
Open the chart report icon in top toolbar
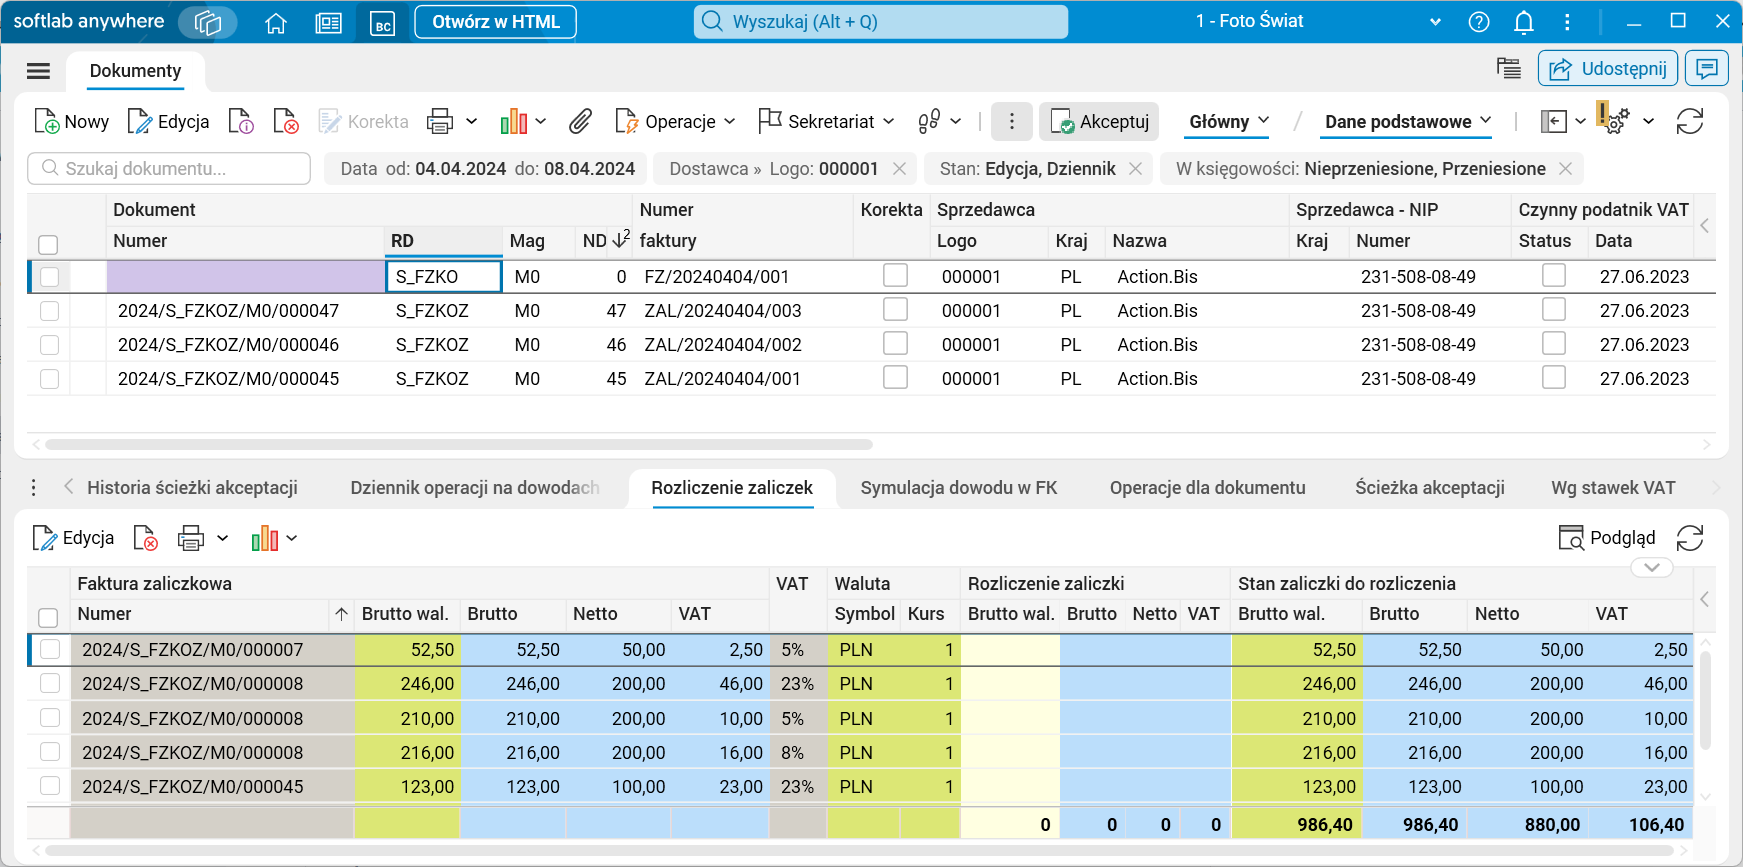click(514, 122)
